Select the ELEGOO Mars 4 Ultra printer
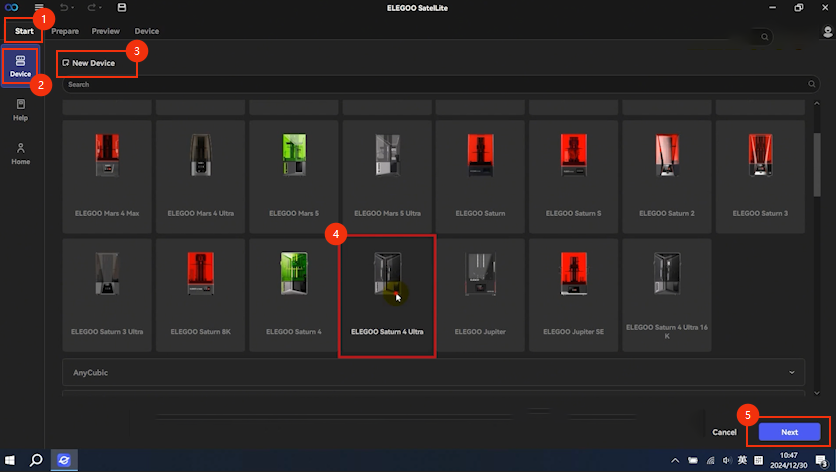Image resolution: width=836 pixels, height=472 pixels. pos(200,177)
